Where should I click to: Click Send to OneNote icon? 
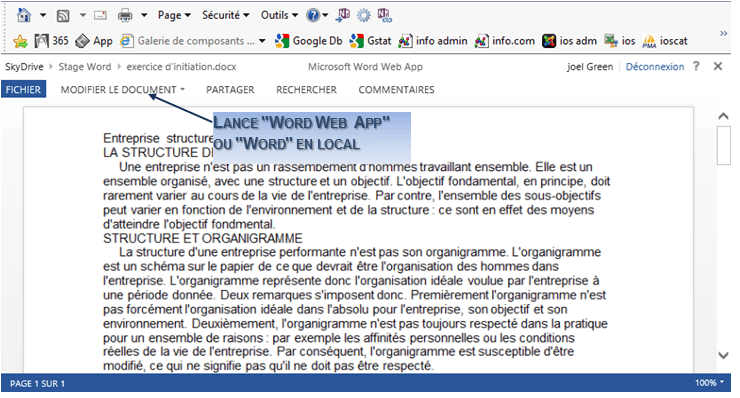tap(343, 16)
